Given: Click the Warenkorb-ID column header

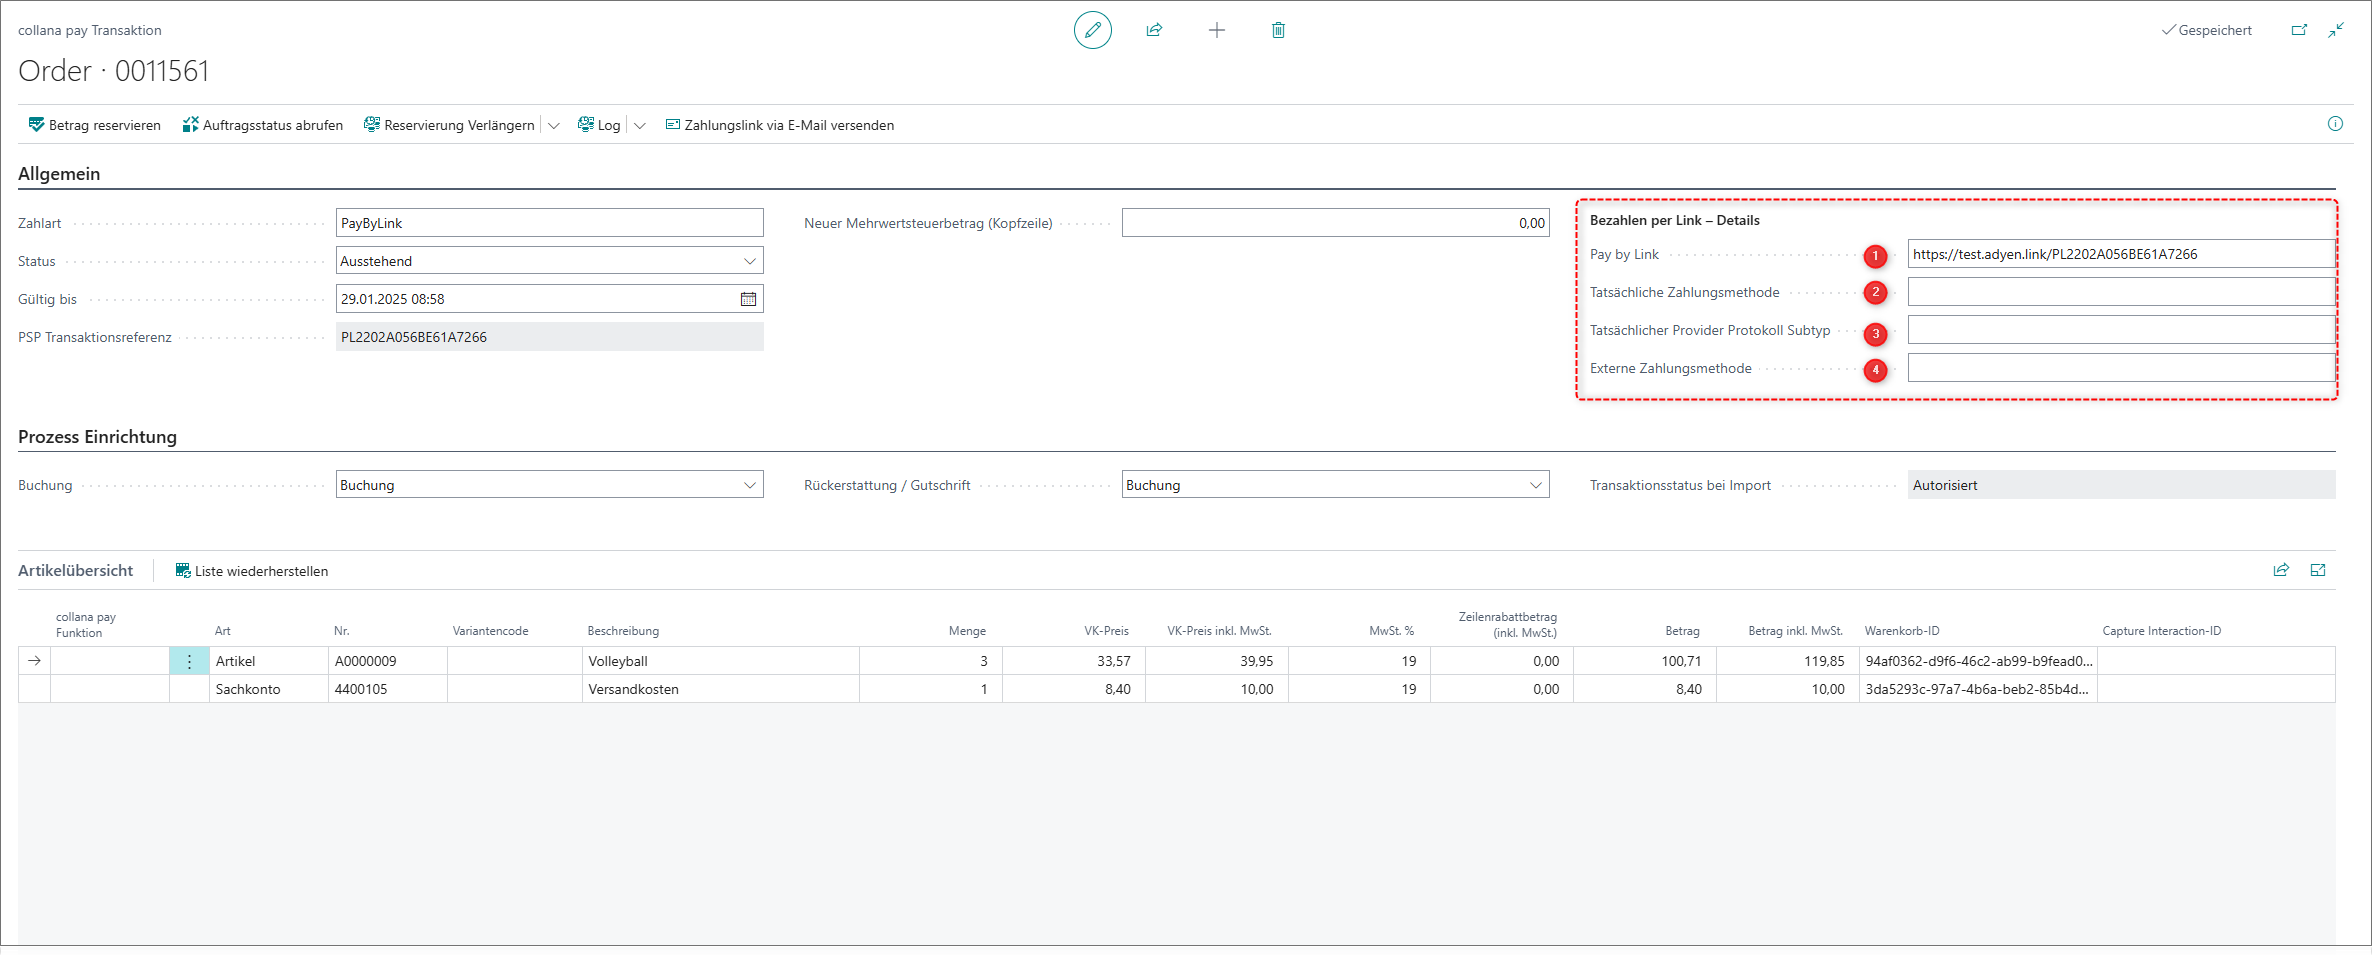Looking at the screenshot, I should click(1902, 631).
